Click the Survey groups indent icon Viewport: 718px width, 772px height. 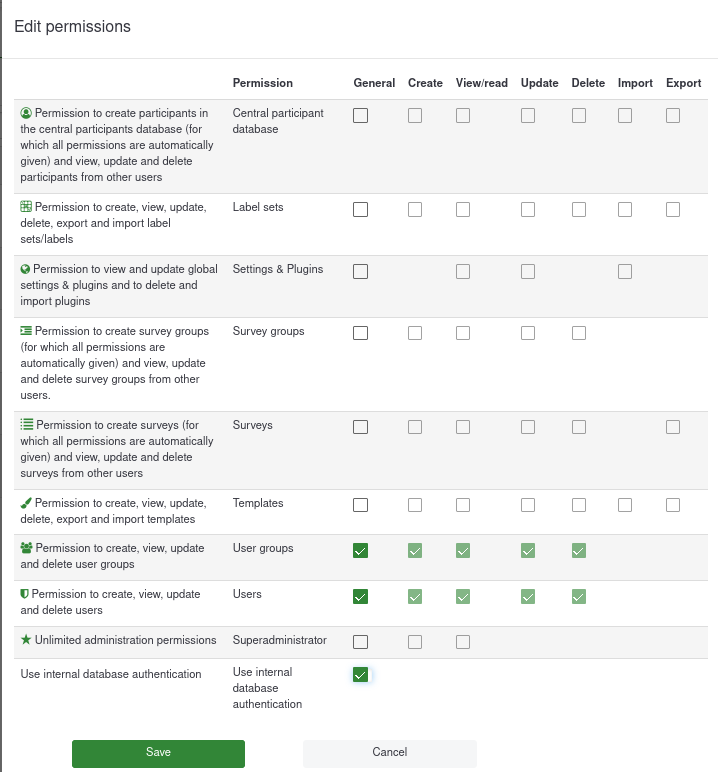click(x=26, y=331)
